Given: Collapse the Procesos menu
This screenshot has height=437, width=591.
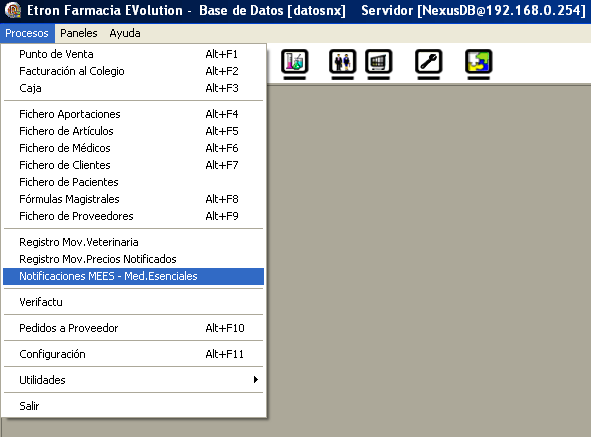Looking at the screenshot, I should click(27, 33).
